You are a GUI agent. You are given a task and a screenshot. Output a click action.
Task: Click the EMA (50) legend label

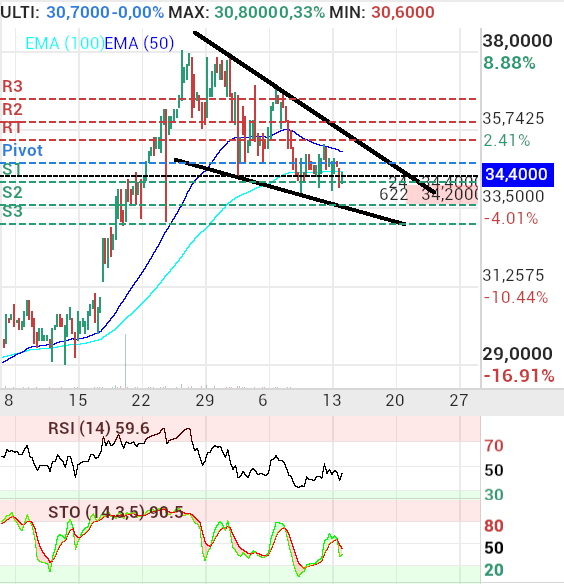(139, 43)
